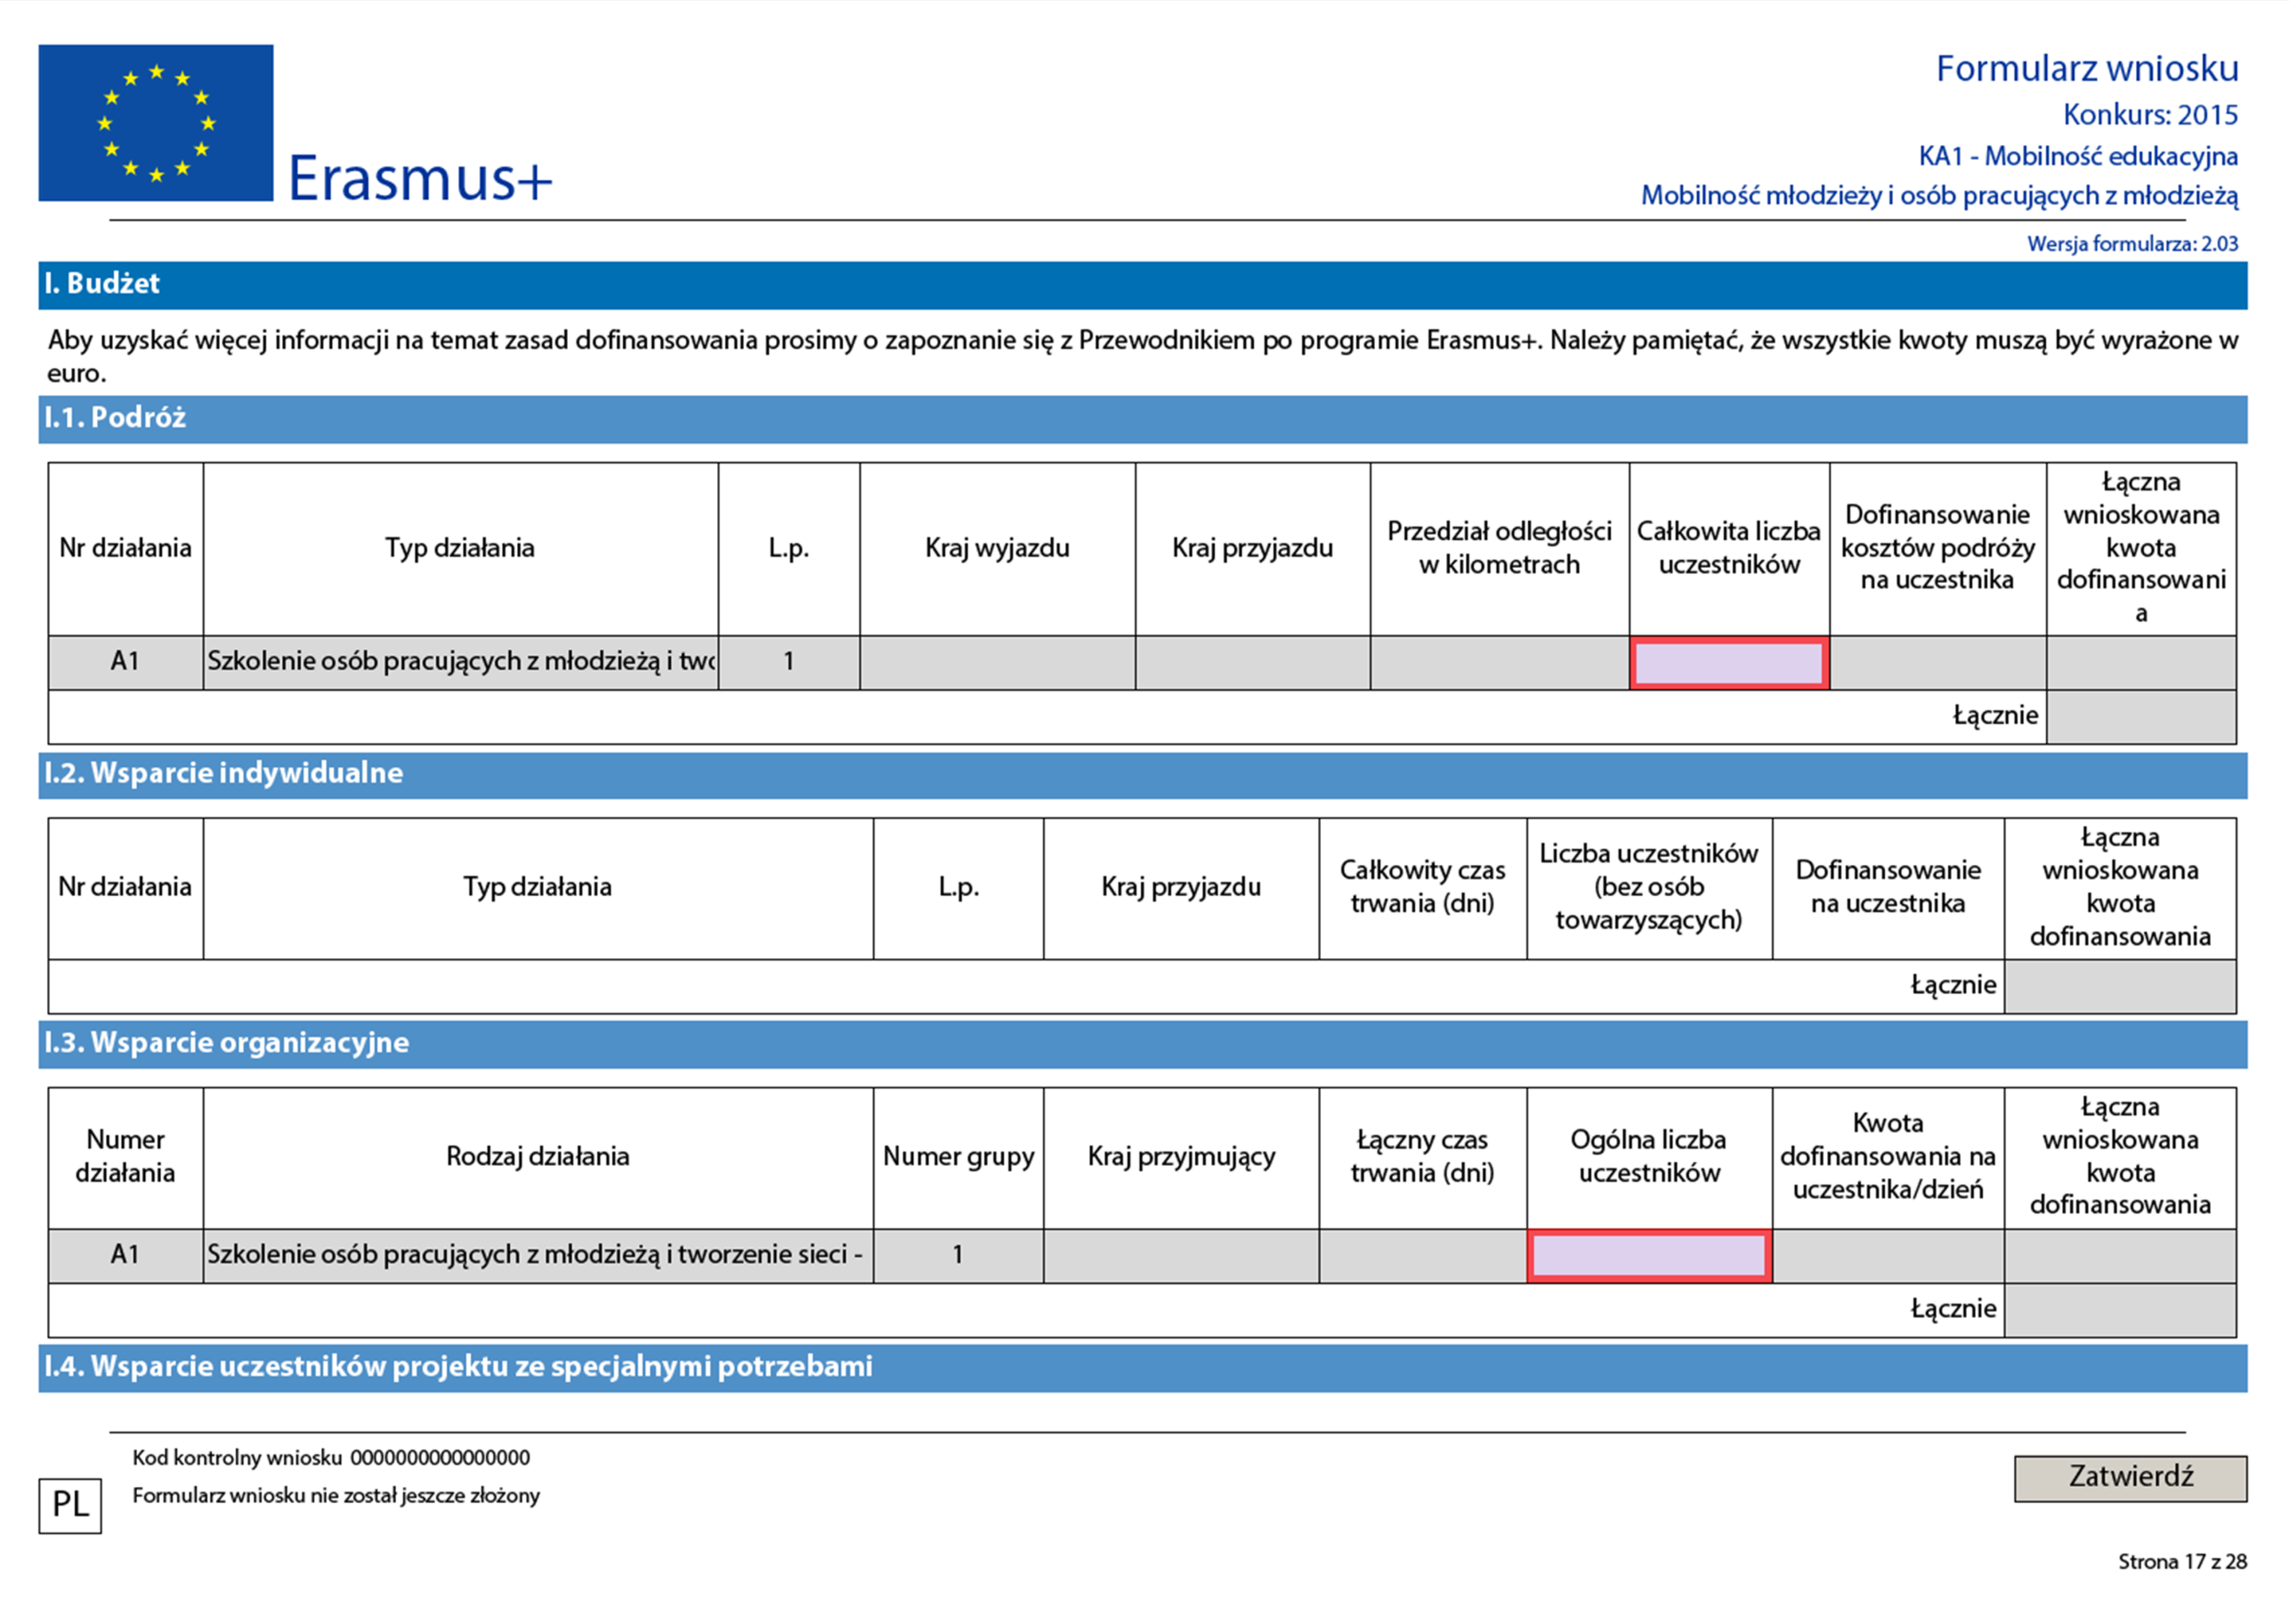This screenshot has width=2289, height=1624.
Task: Click the 'I. Budżet' section header
Action: click(x=1142, y=285)
